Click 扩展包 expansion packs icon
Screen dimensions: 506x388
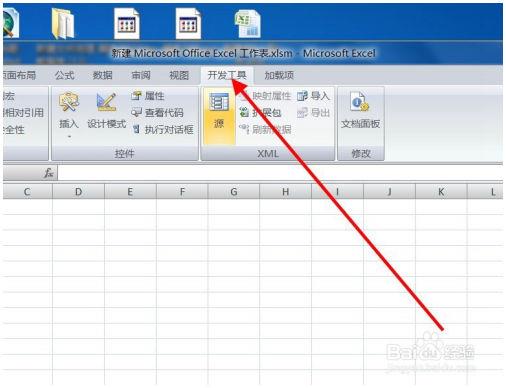coord(244,112)
